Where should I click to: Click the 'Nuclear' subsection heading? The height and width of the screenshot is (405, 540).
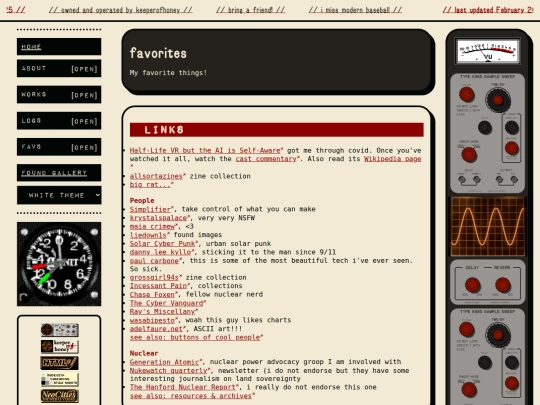(x=144, y=353)
